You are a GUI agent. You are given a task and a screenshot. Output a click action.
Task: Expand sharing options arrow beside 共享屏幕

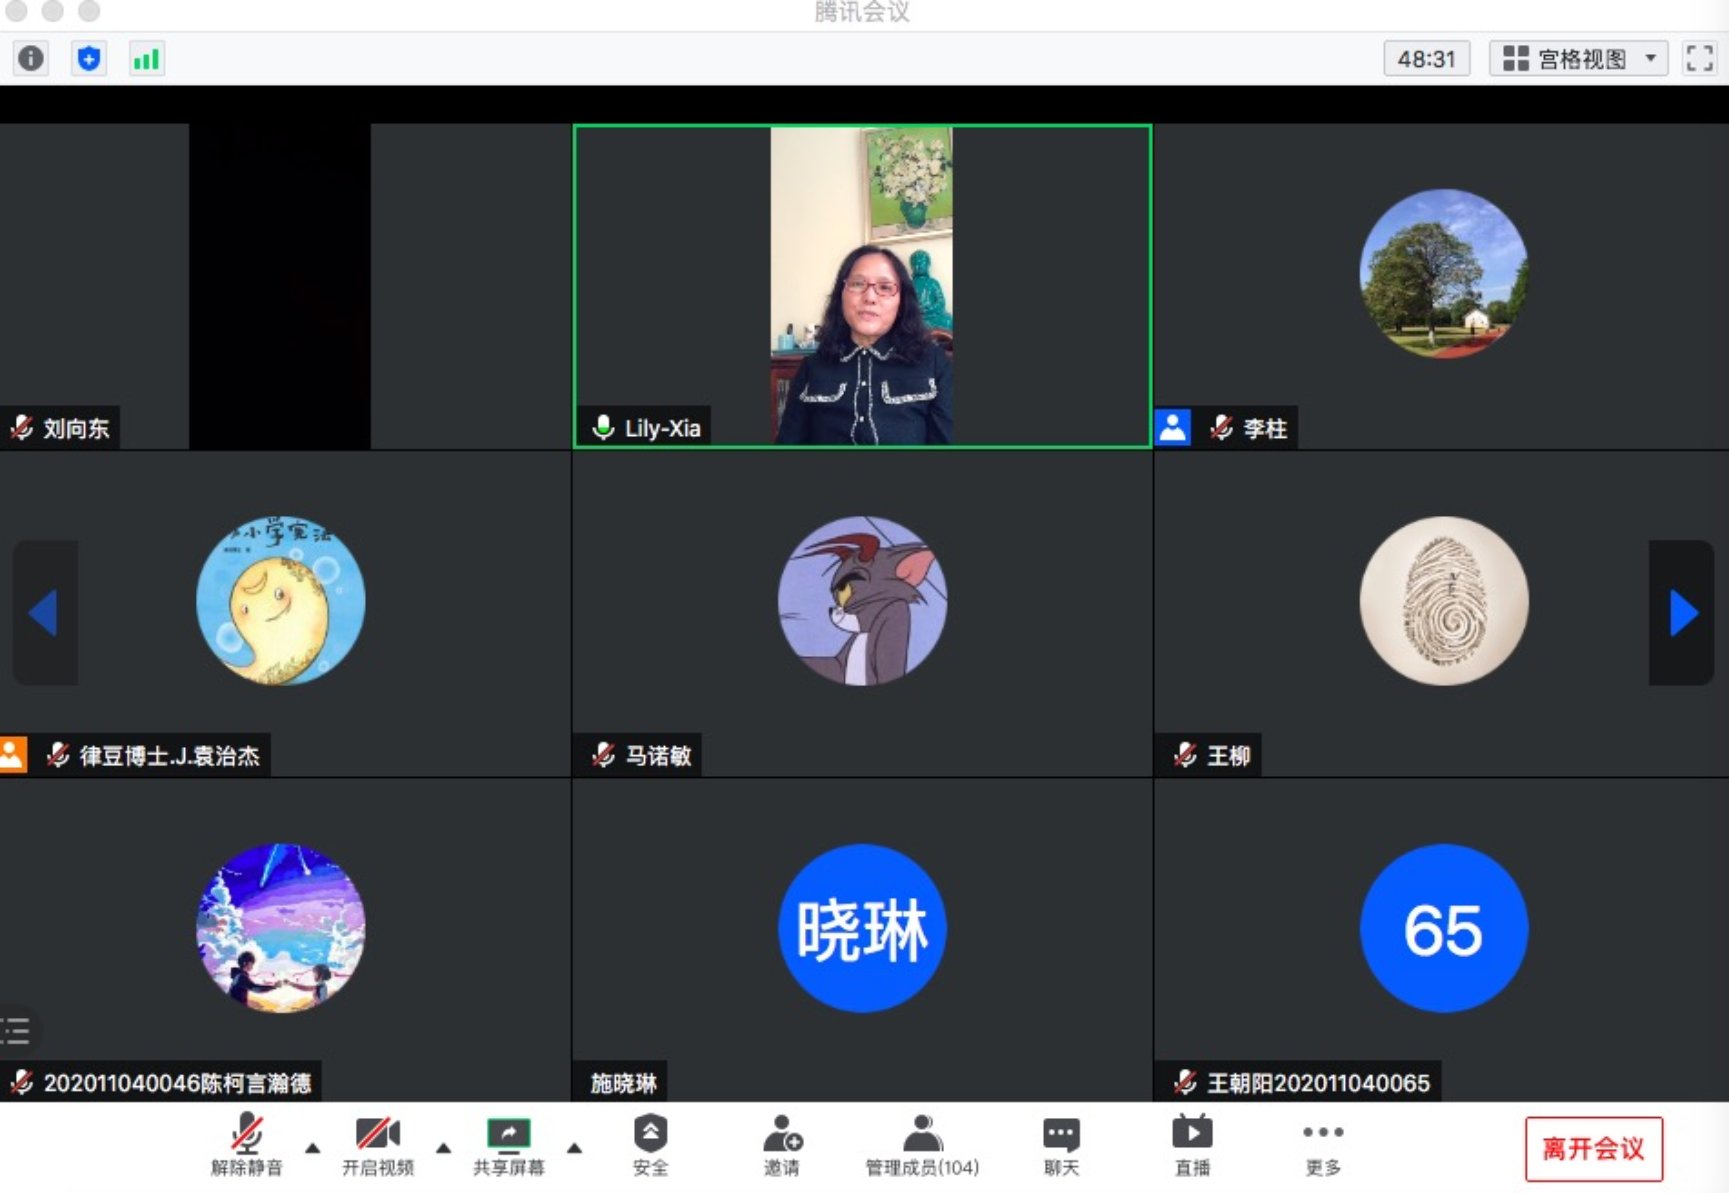coord(575,1150)
